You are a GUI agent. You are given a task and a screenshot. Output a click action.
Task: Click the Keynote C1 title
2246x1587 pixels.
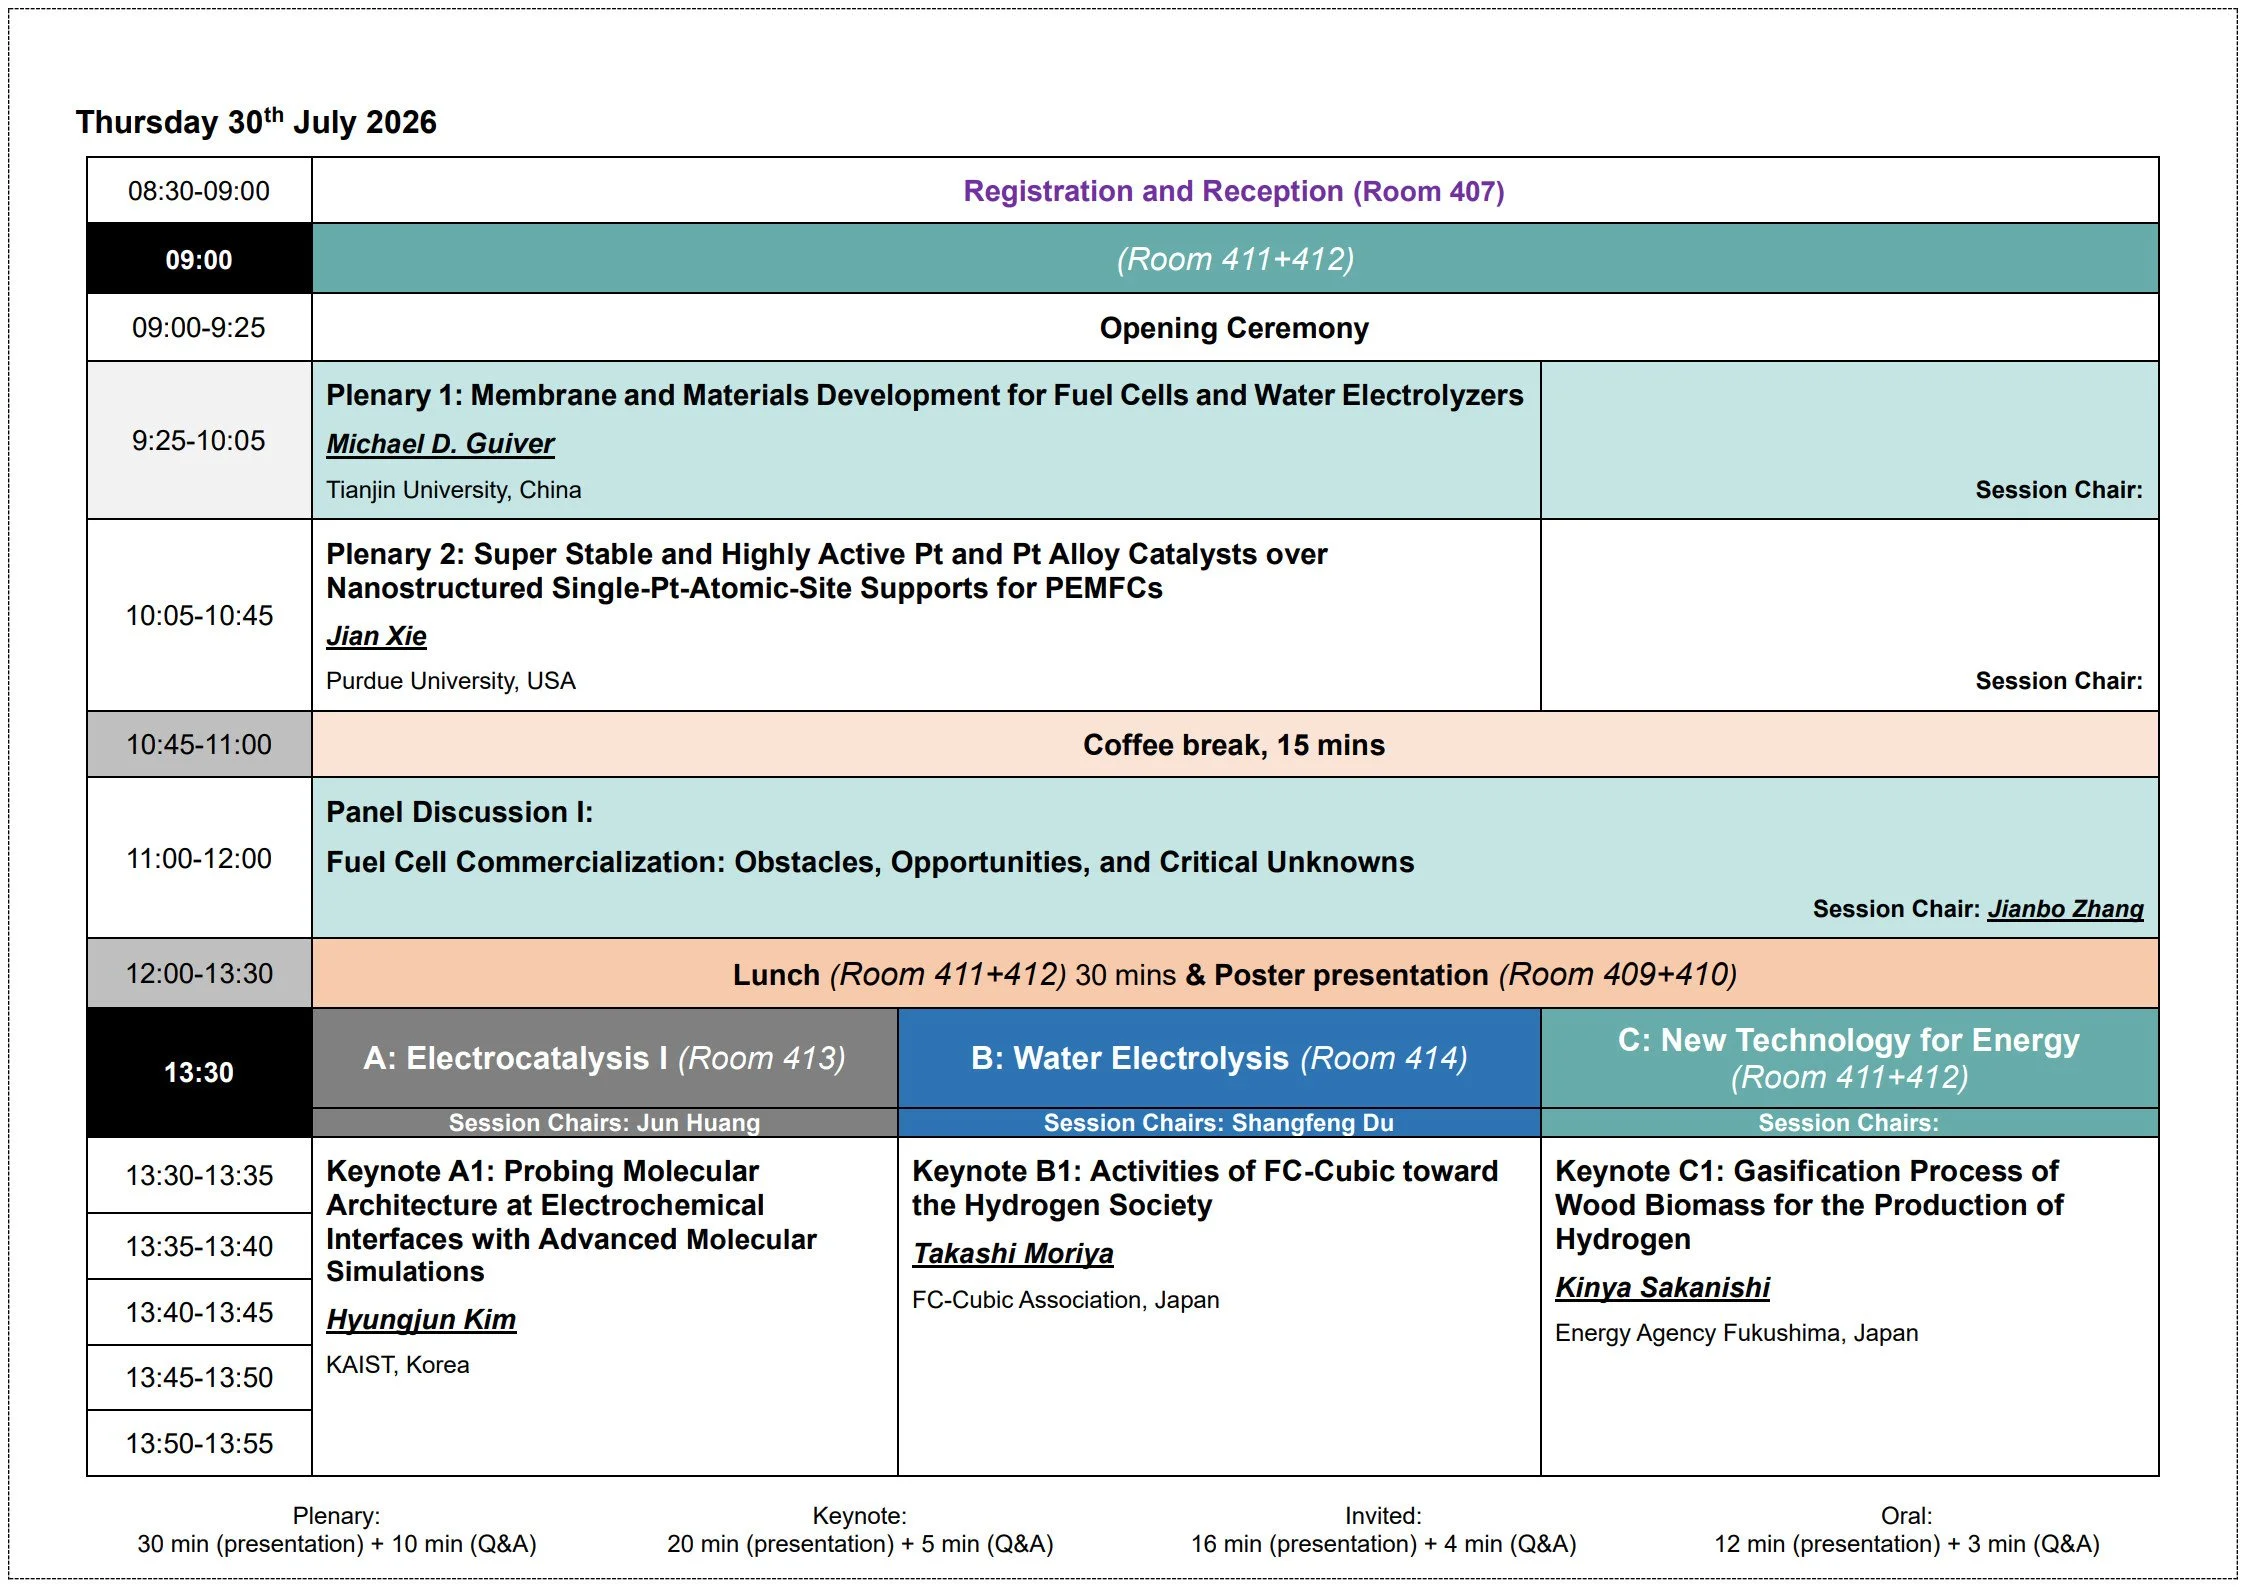pos(1809,1205)
